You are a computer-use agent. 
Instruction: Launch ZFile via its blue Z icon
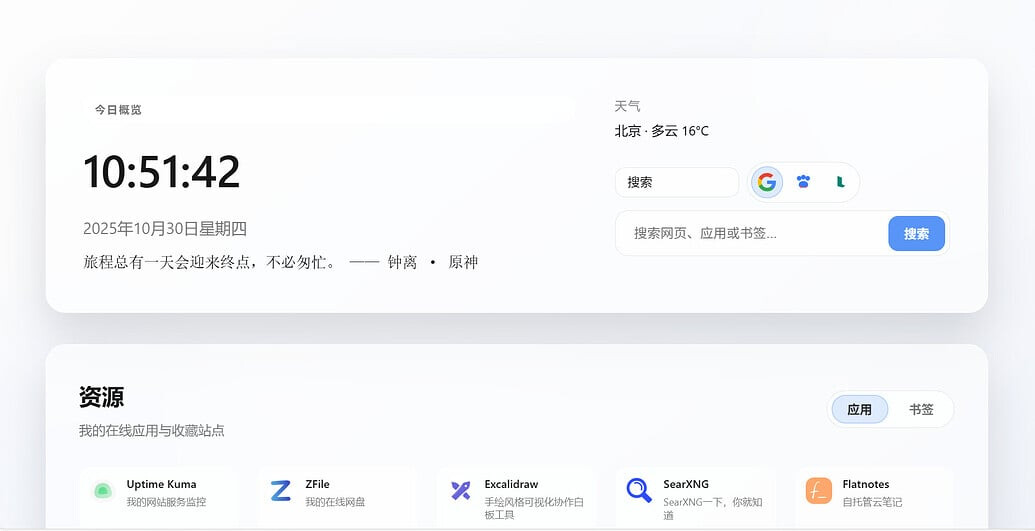281,491
